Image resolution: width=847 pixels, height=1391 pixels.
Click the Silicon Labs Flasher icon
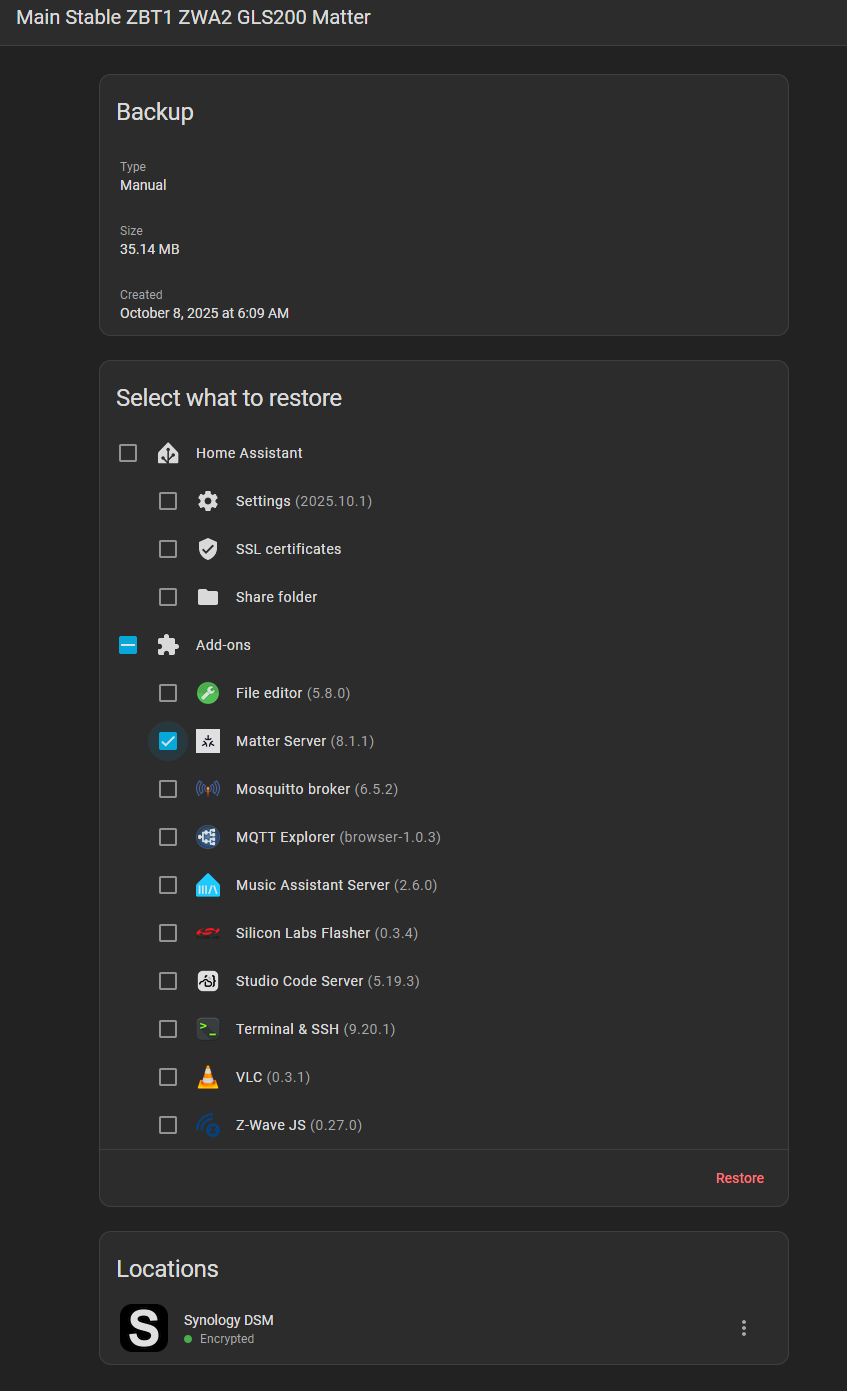(208, 933)
